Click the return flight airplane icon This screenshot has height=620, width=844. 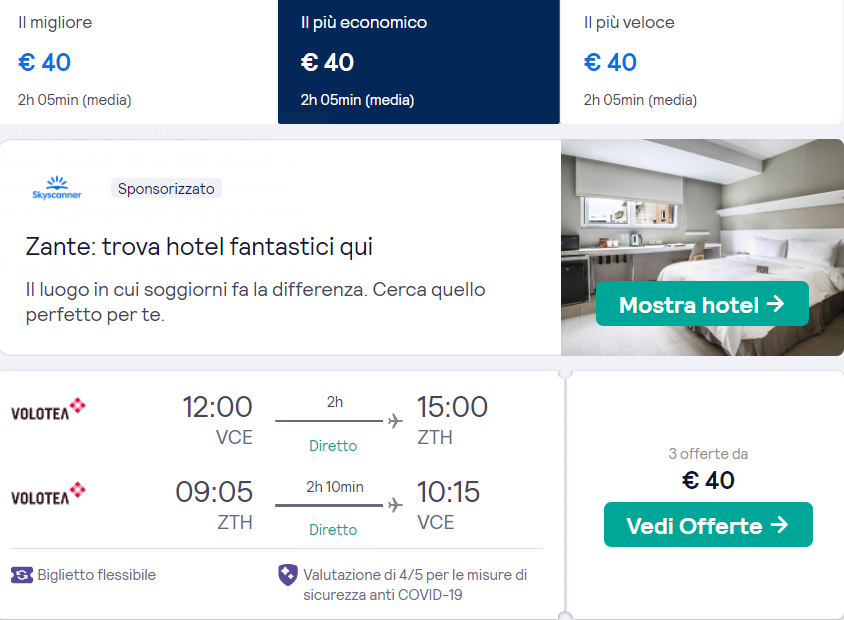point(396,505)
